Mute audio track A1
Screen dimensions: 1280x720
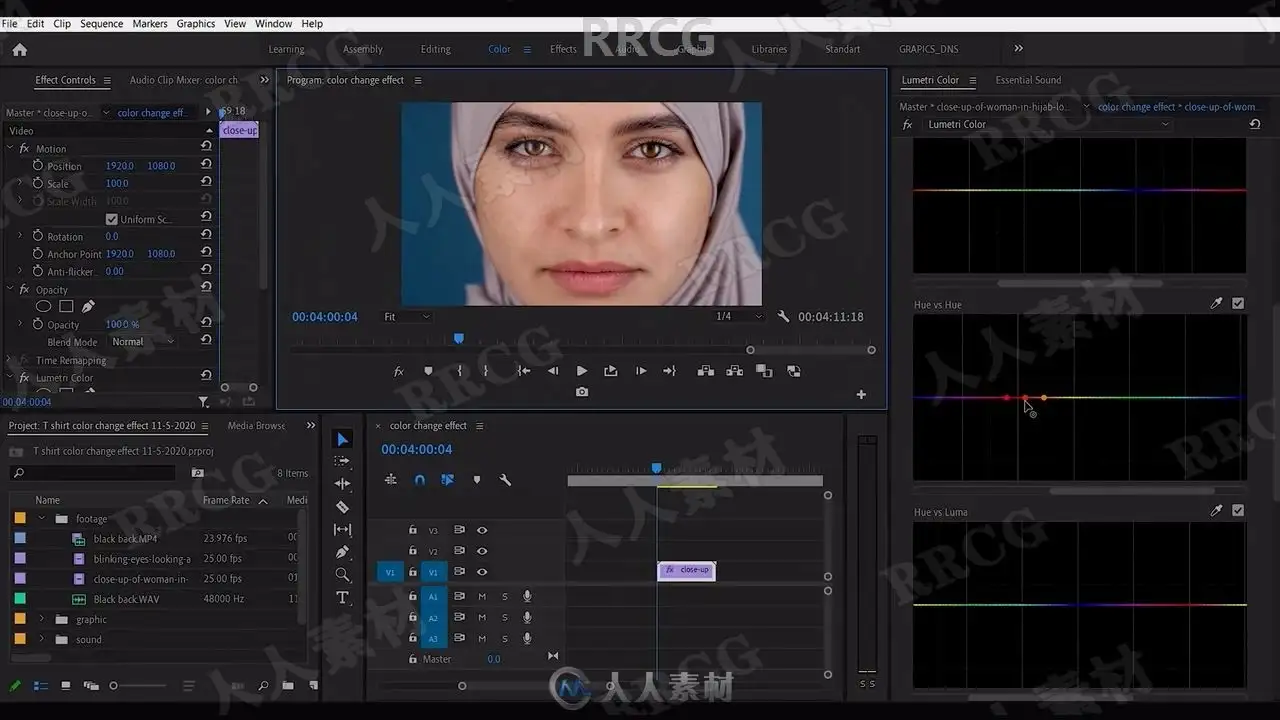pyautogui.click(x=482, y=596)
